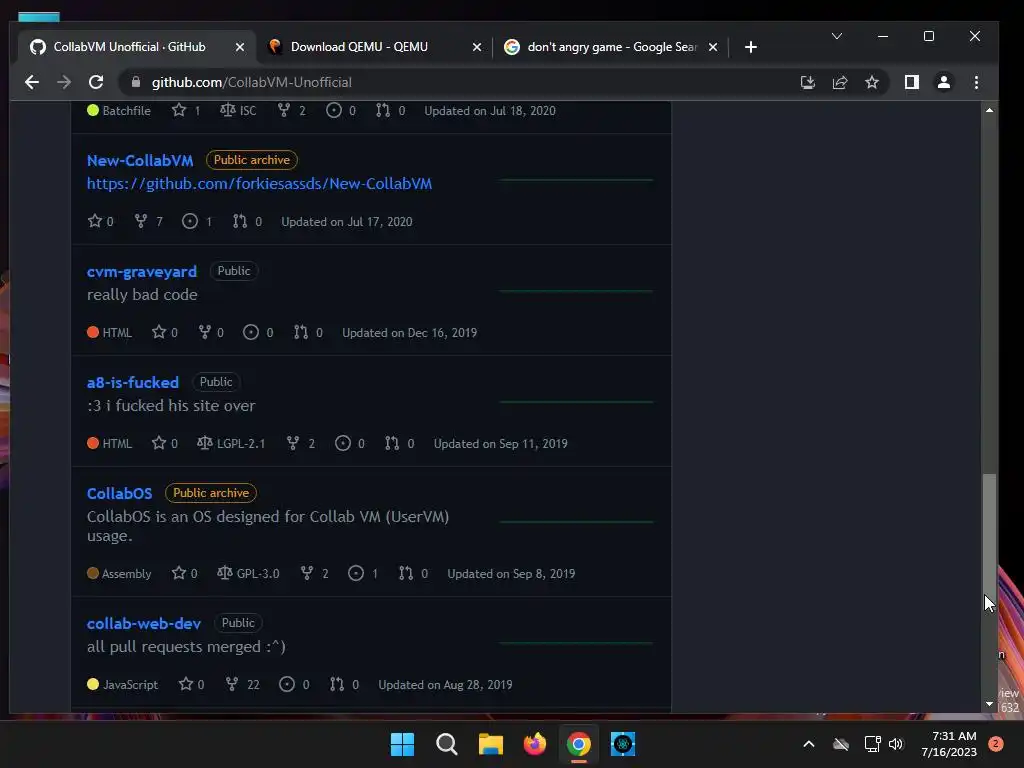Open the browser side panel
Viewport: 1024px width, 768px height.
tap(912, 82)
